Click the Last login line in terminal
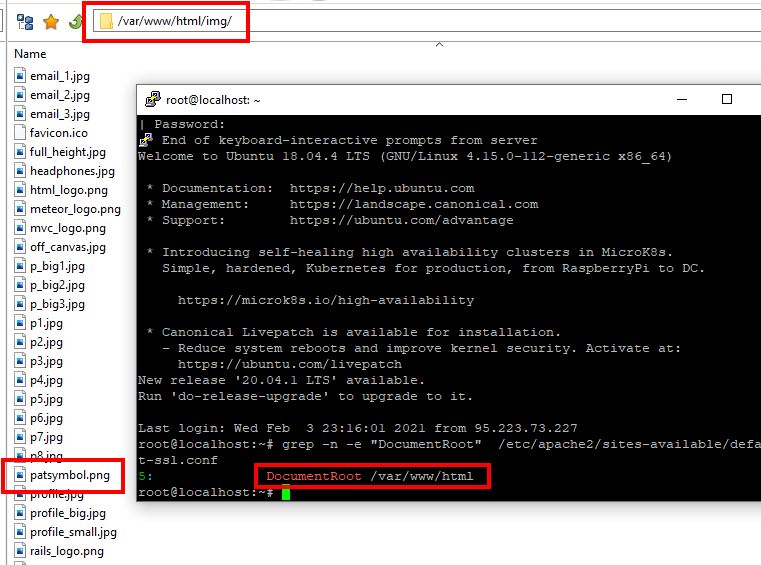 358,428
